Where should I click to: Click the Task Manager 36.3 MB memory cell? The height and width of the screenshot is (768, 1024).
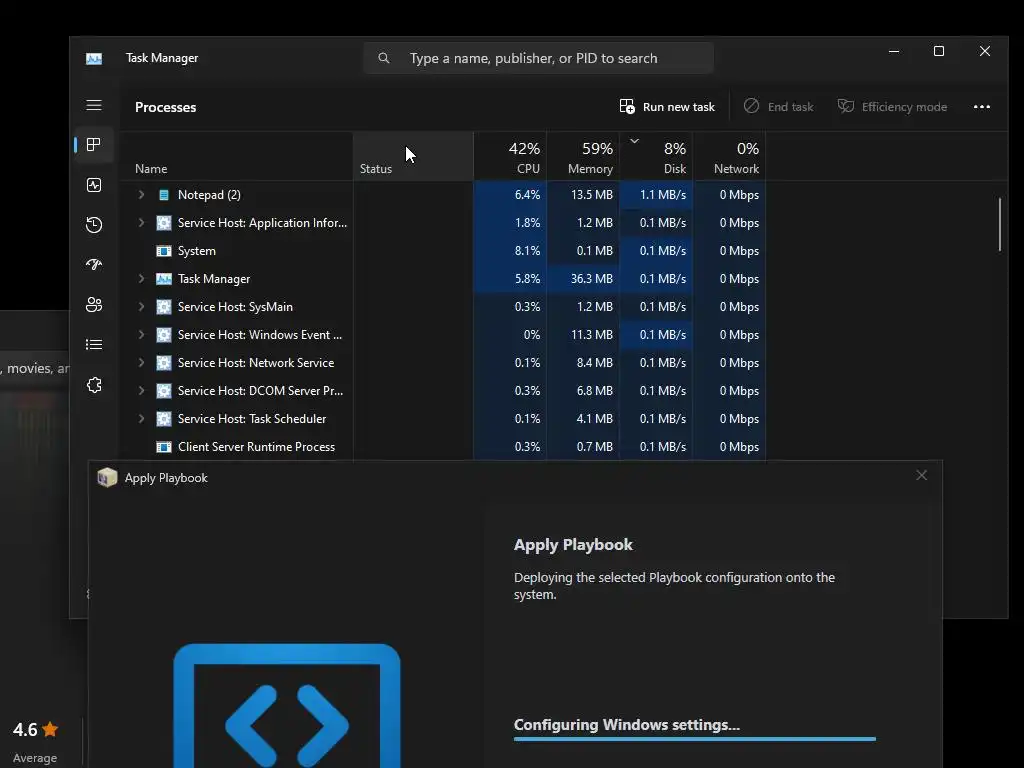583,279
